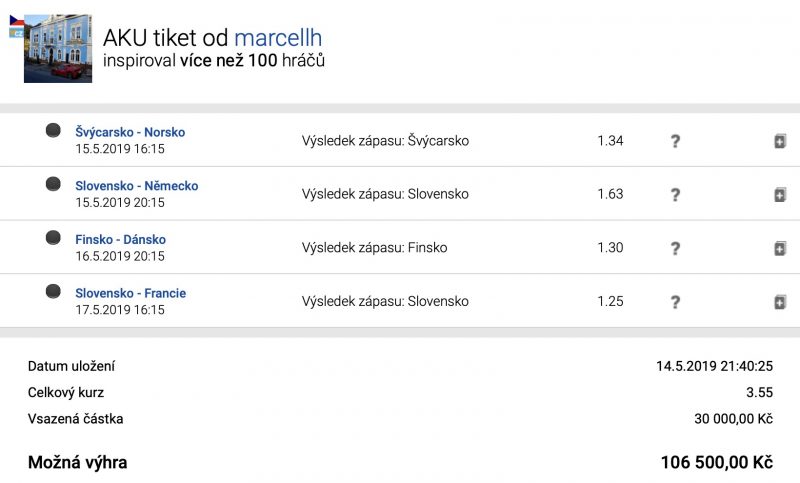The width and height of the screenshot is (800, 483).
Task: Click the Czech flag icon on avatar
Action: pyautogui.click(x=16, y=22)
